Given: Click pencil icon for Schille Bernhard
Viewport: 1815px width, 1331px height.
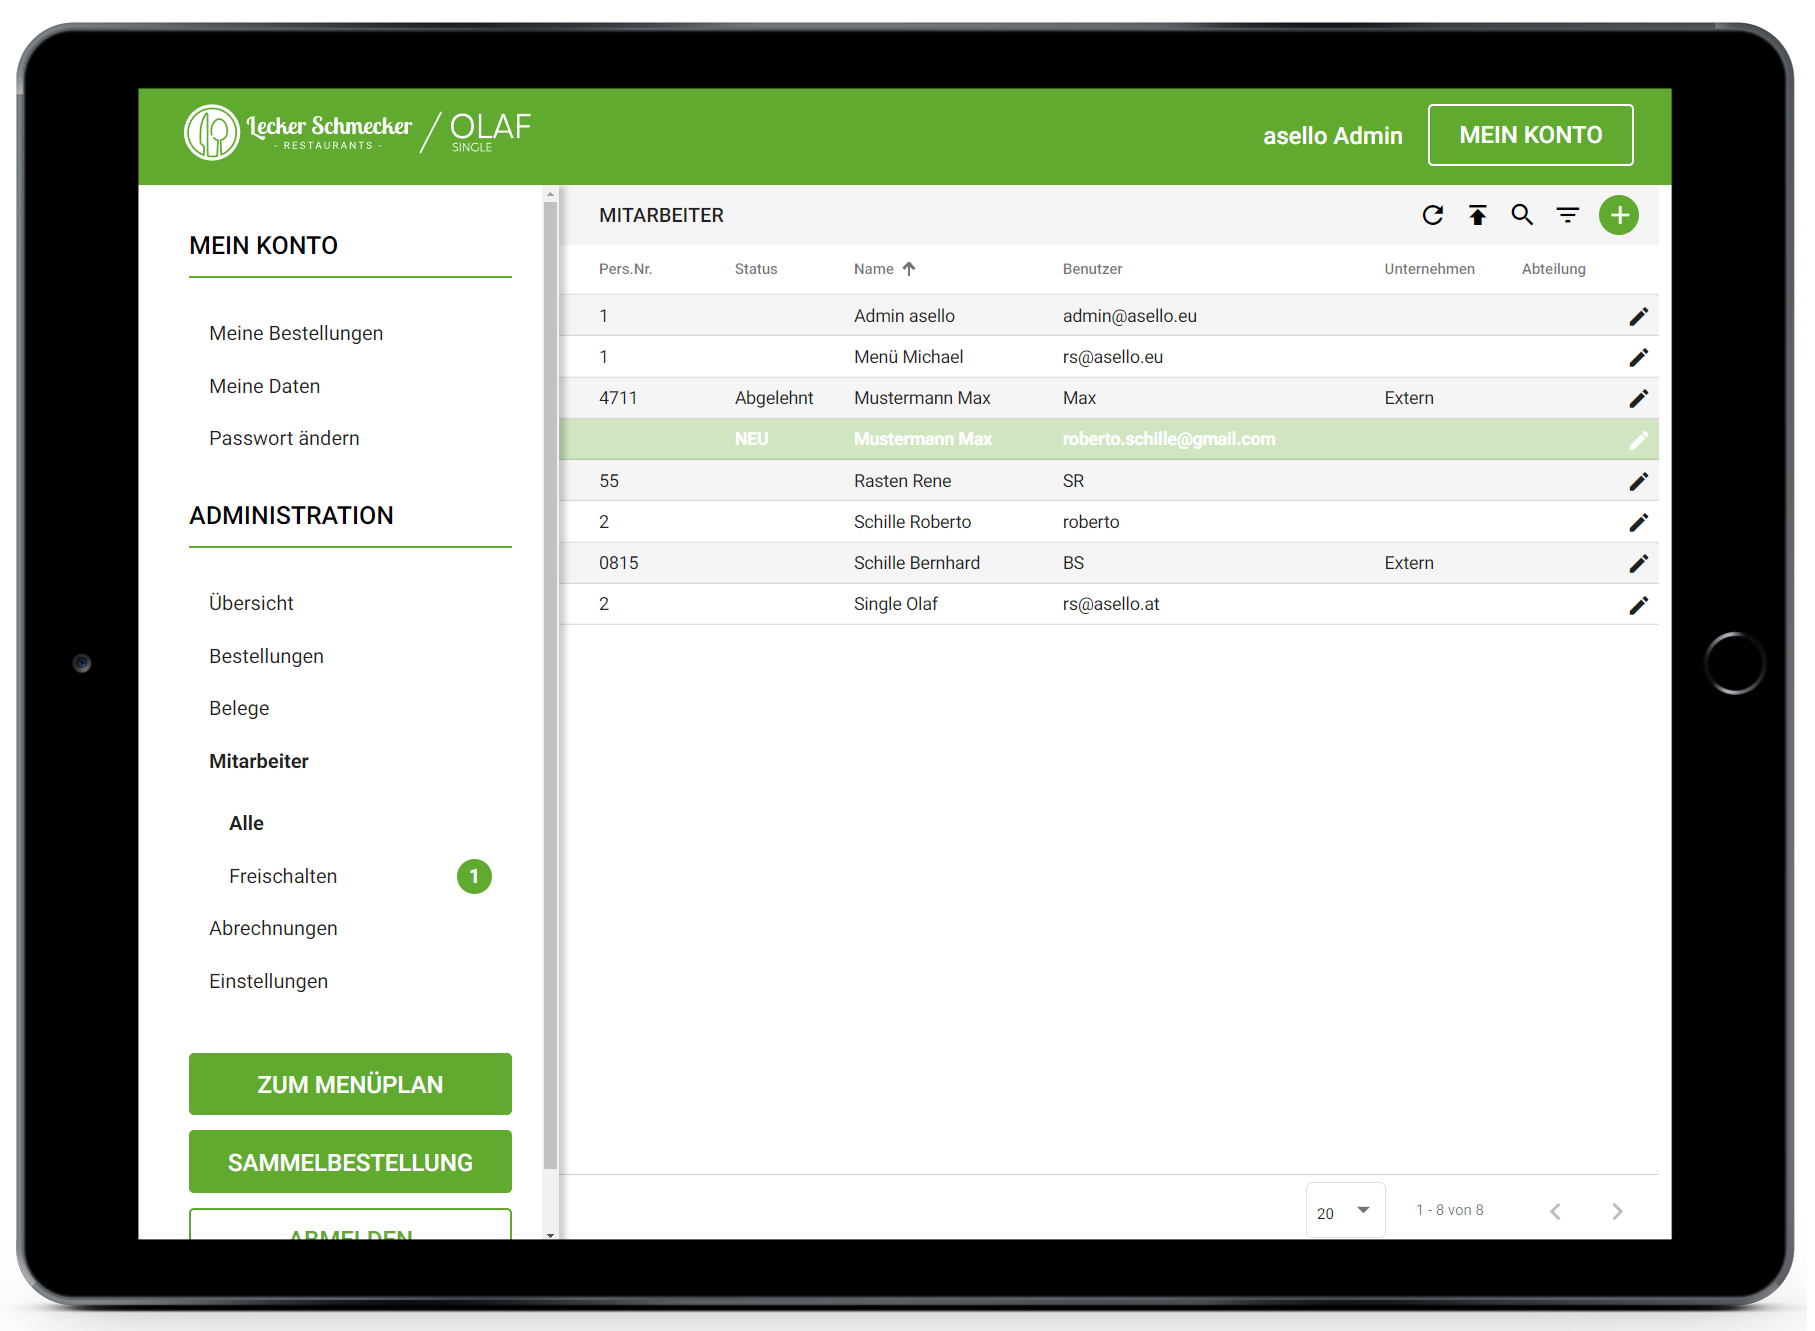Looking at the screenshot, I should (1638, 564).
